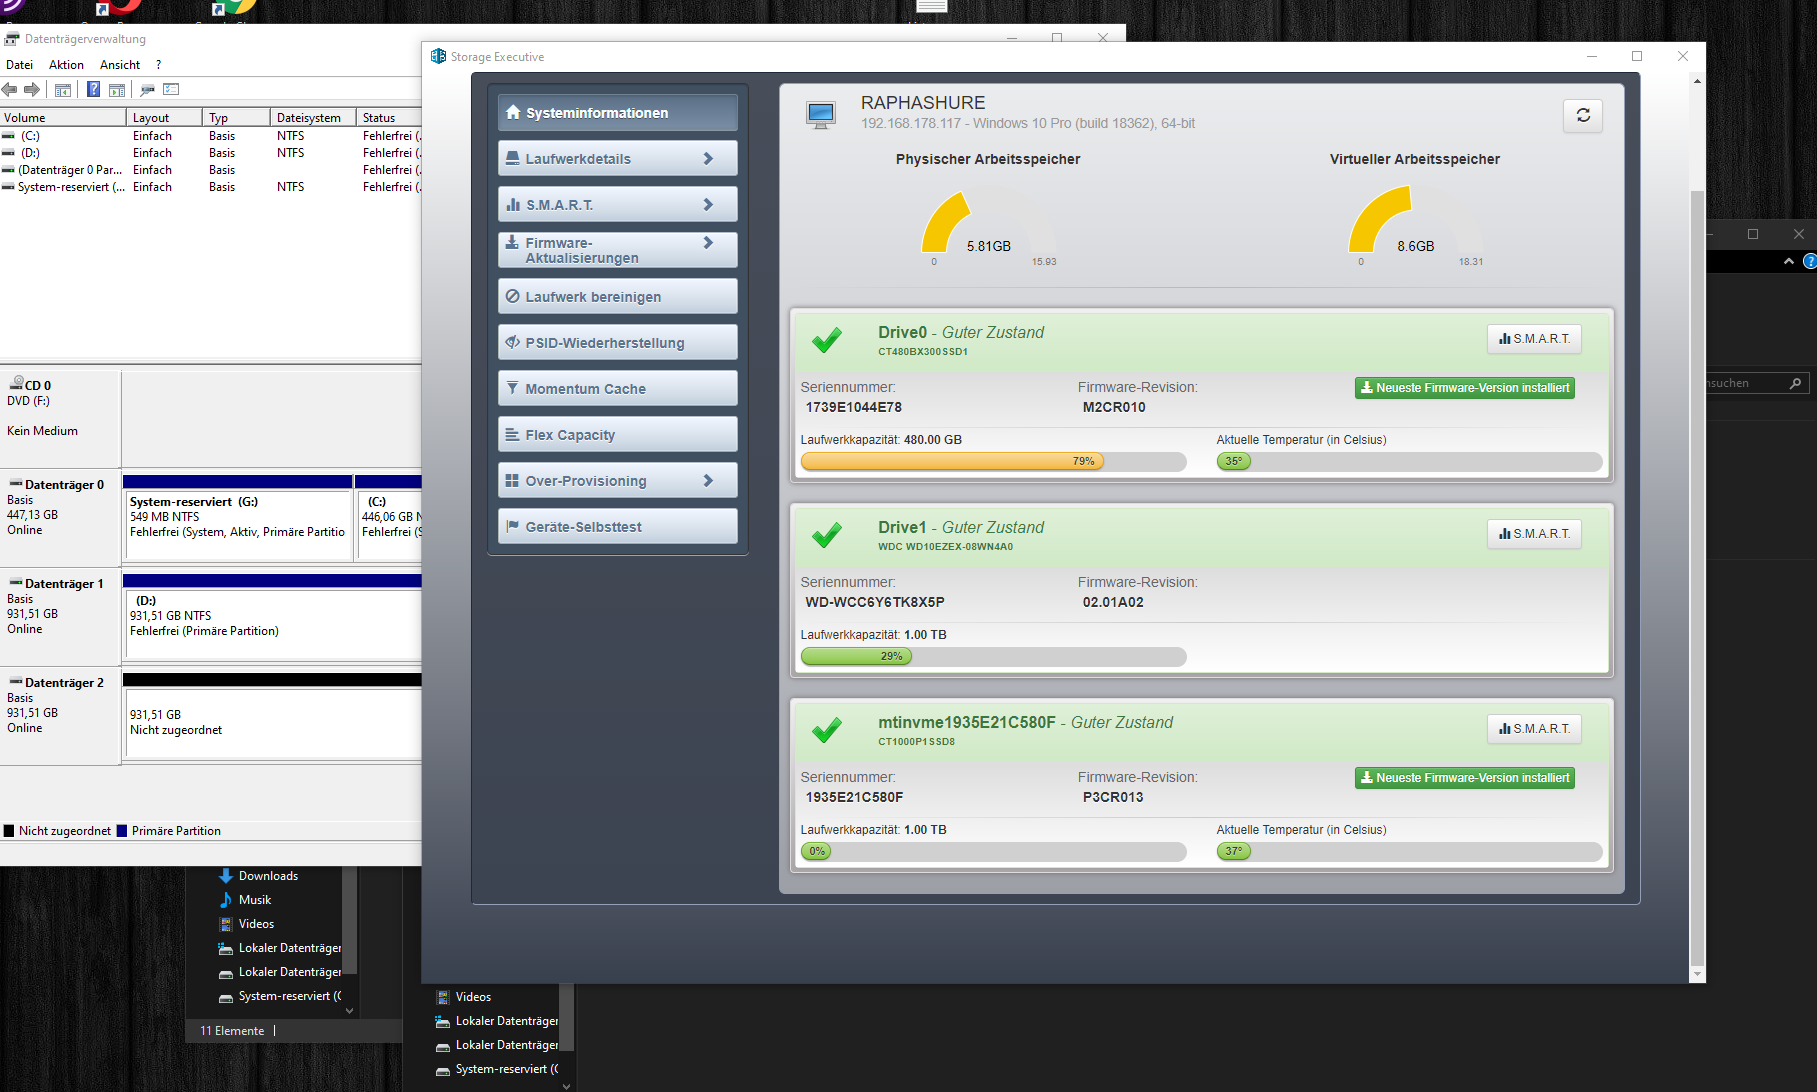1817x1092 pixels.
Task: Click the checklist settings toolbar icon
Action: click(x=171, y=90)
